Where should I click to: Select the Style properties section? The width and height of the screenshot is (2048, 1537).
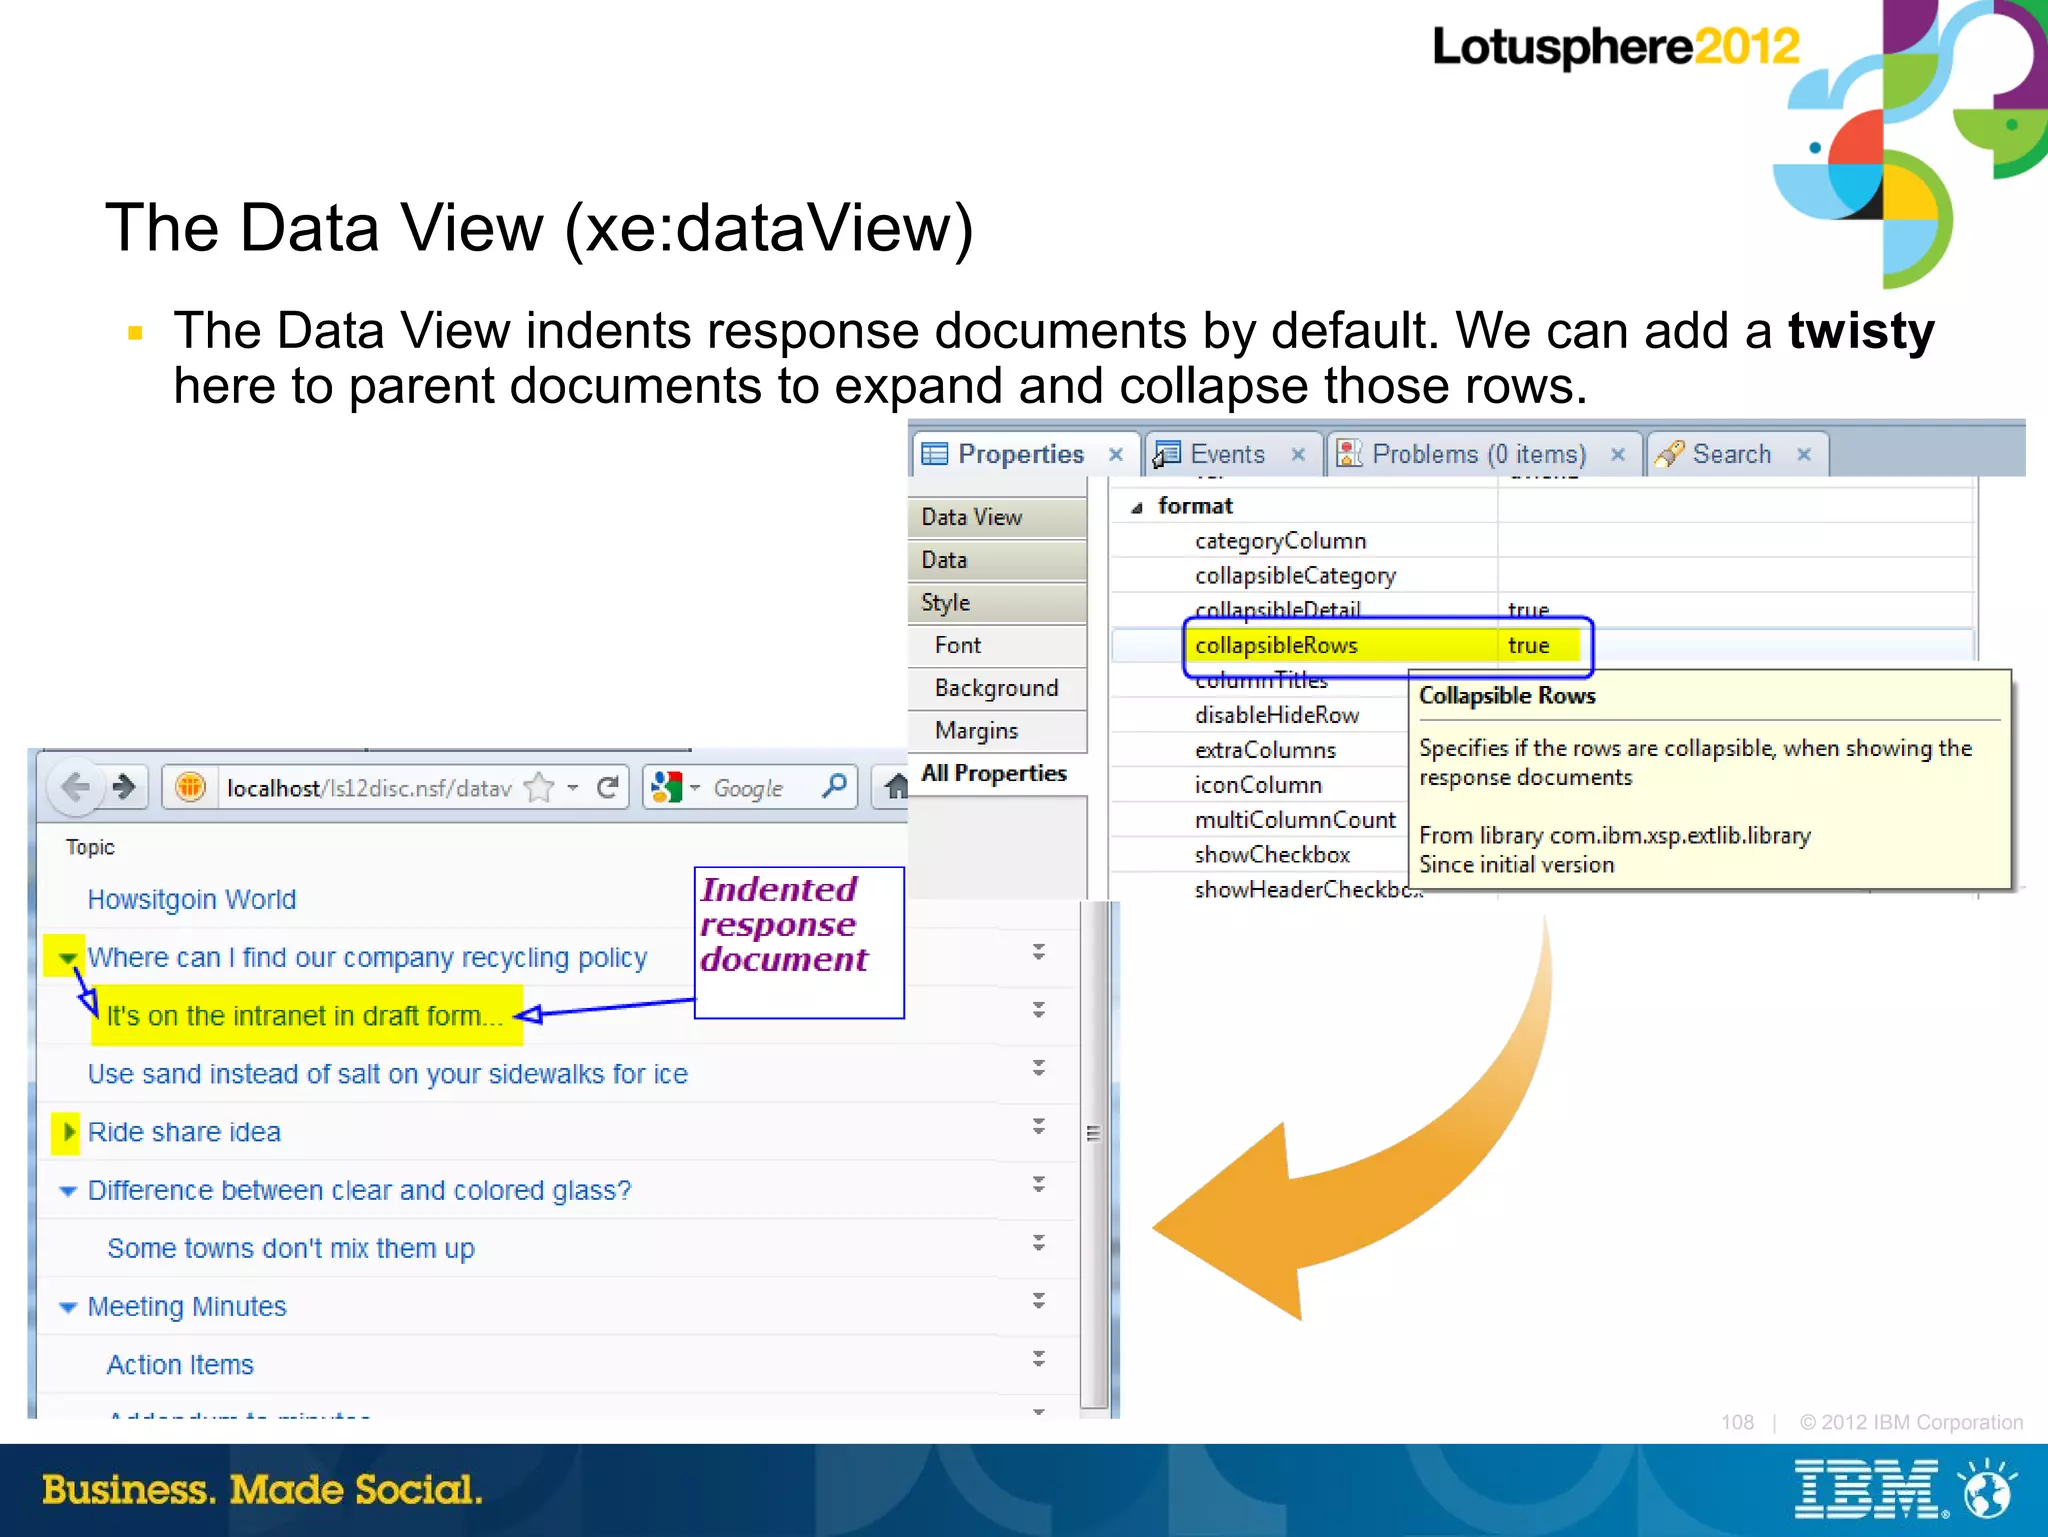tap(997, 603)
